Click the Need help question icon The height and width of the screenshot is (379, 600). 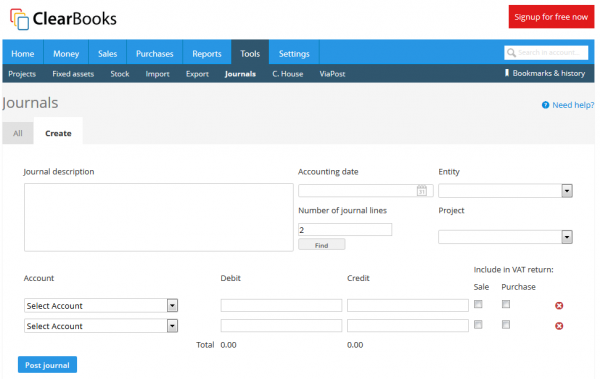tap(545, 105)
